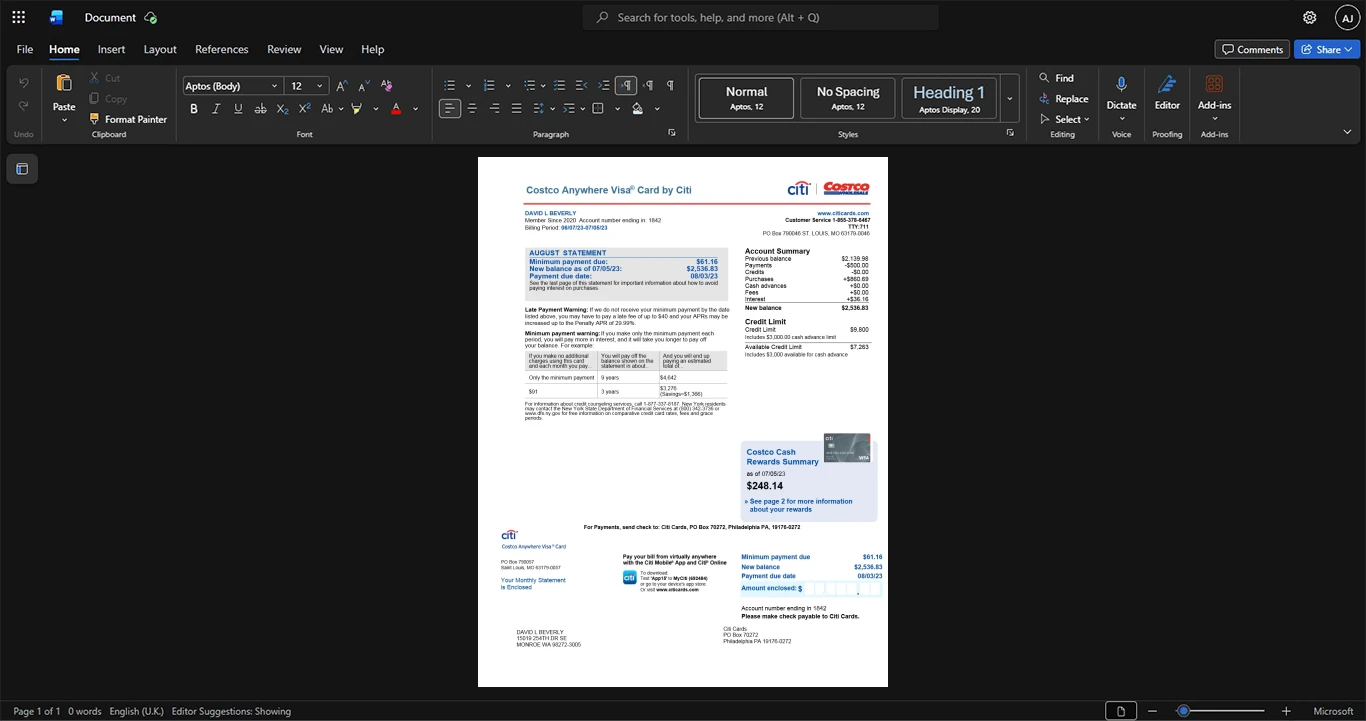
Task: Open the Editor proofing tool
Action: coord(1167,91)
